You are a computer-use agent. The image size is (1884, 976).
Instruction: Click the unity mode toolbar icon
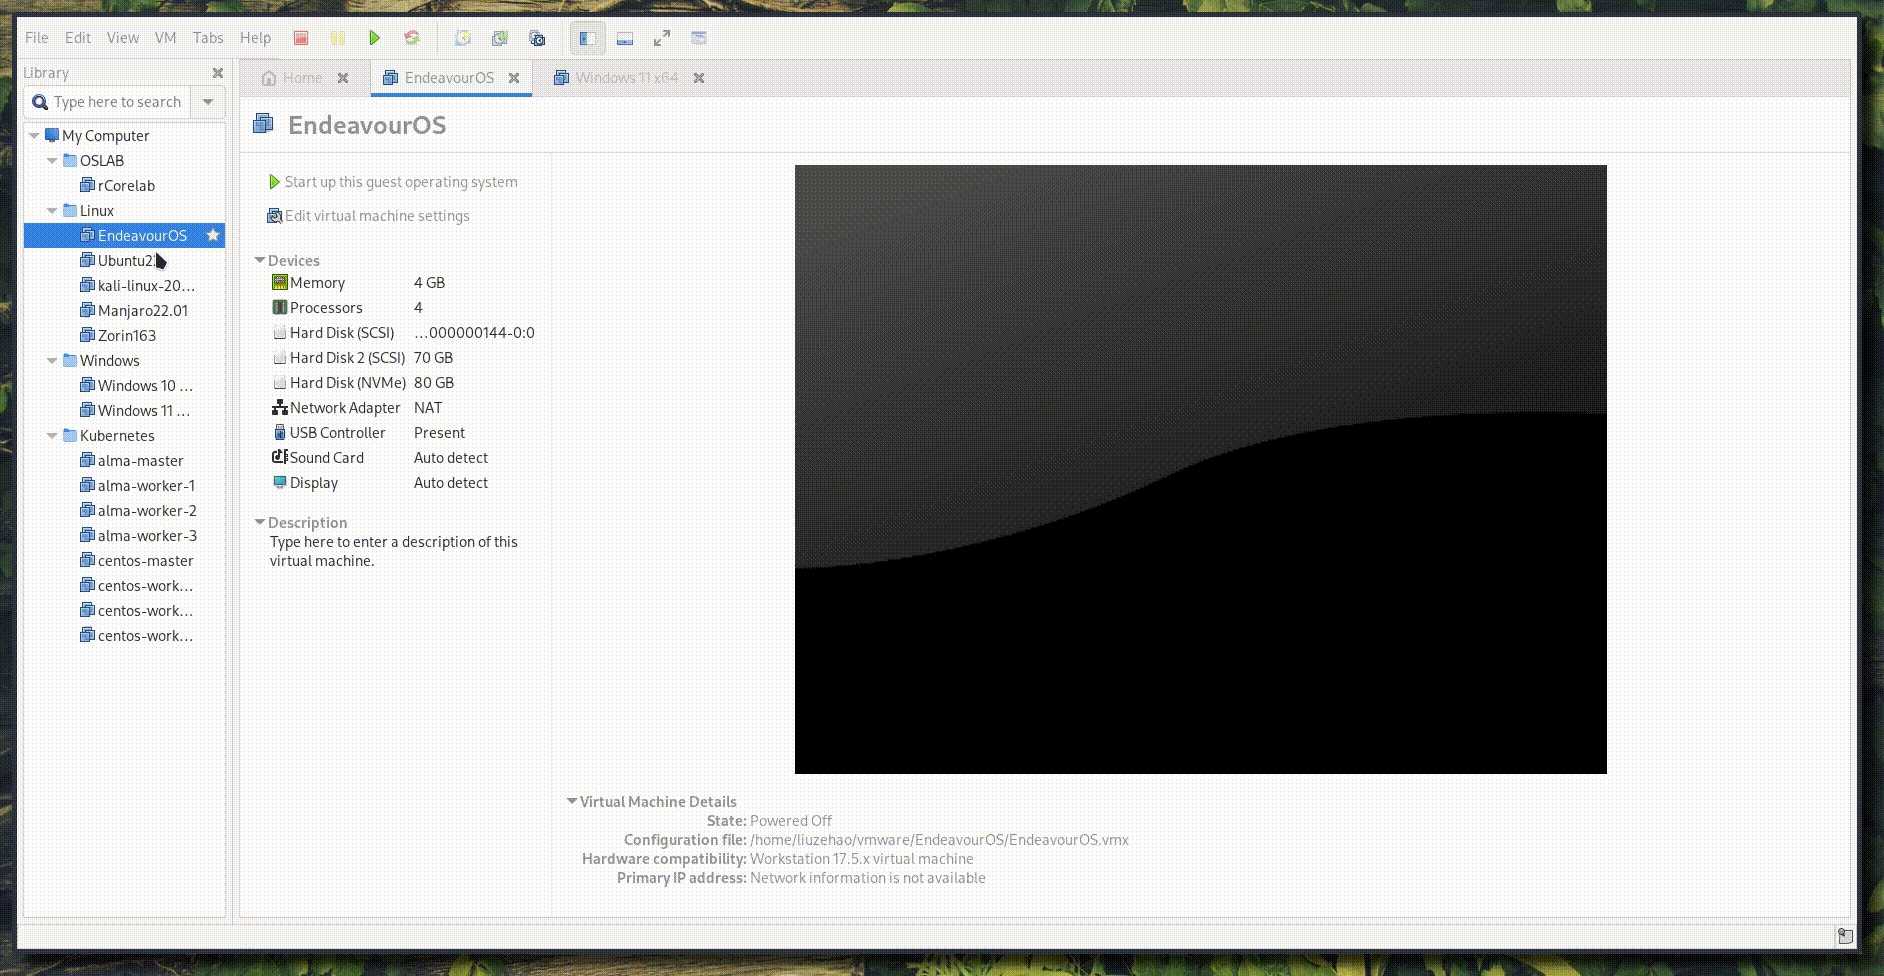click(699, 38)
